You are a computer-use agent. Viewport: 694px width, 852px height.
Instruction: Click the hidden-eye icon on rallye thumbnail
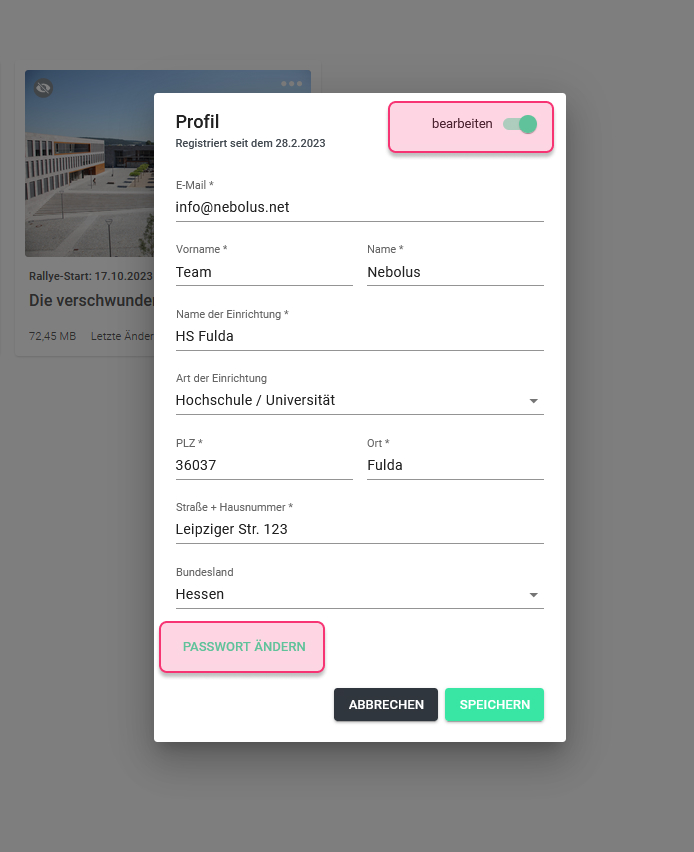43,88
